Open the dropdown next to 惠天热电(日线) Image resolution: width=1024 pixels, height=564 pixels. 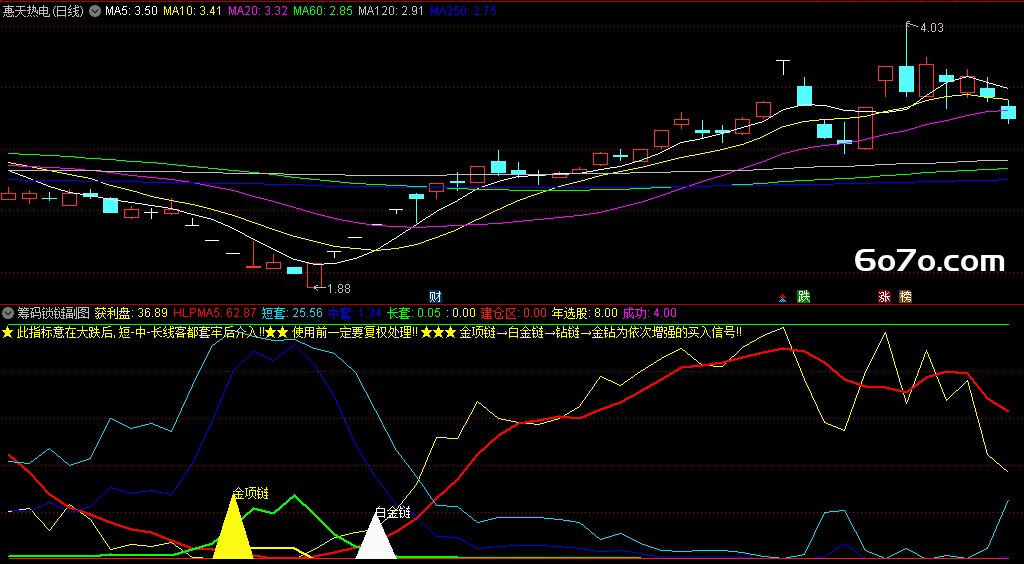(95, 11)
